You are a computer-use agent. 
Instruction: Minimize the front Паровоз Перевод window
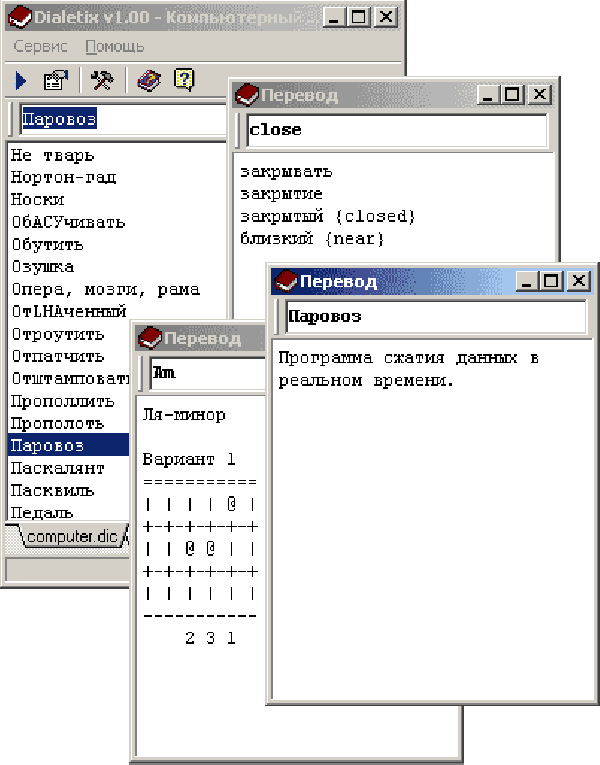click(528, 281)
